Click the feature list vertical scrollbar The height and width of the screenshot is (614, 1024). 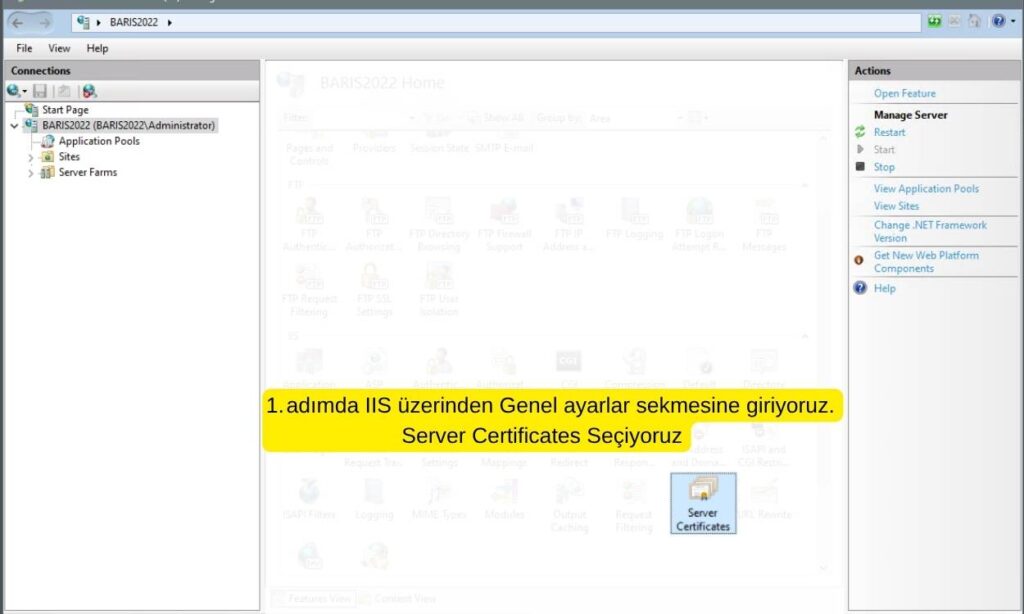[824, 353]
